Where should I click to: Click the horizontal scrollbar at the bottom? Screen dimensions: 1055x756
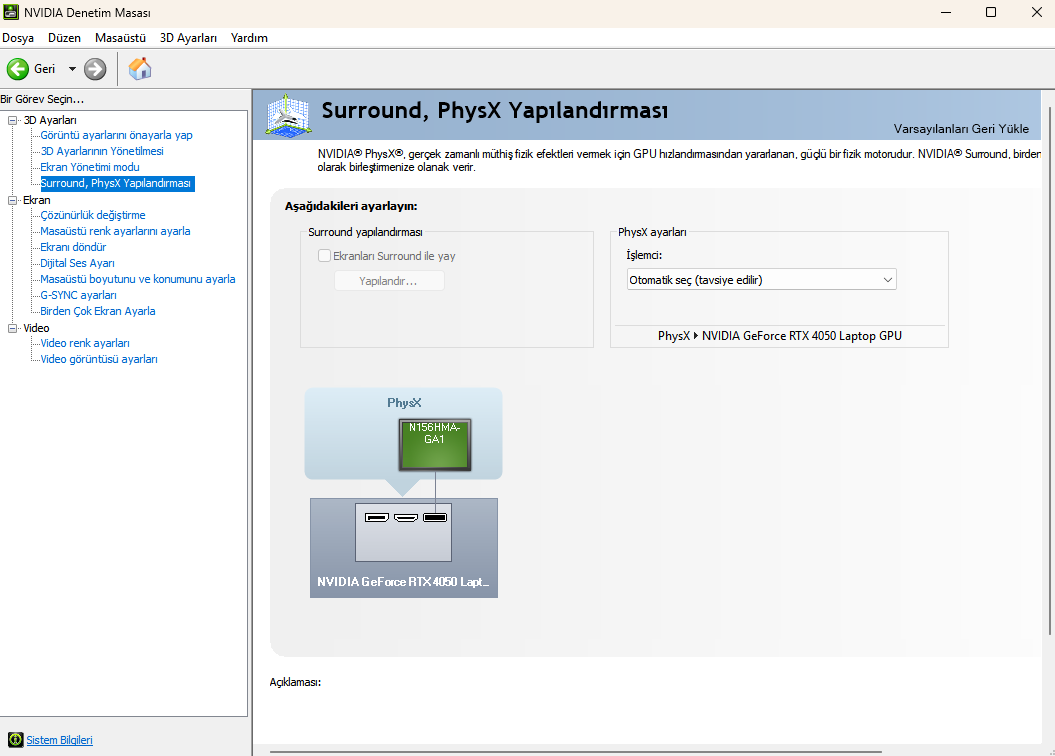[x=575, y=752]
